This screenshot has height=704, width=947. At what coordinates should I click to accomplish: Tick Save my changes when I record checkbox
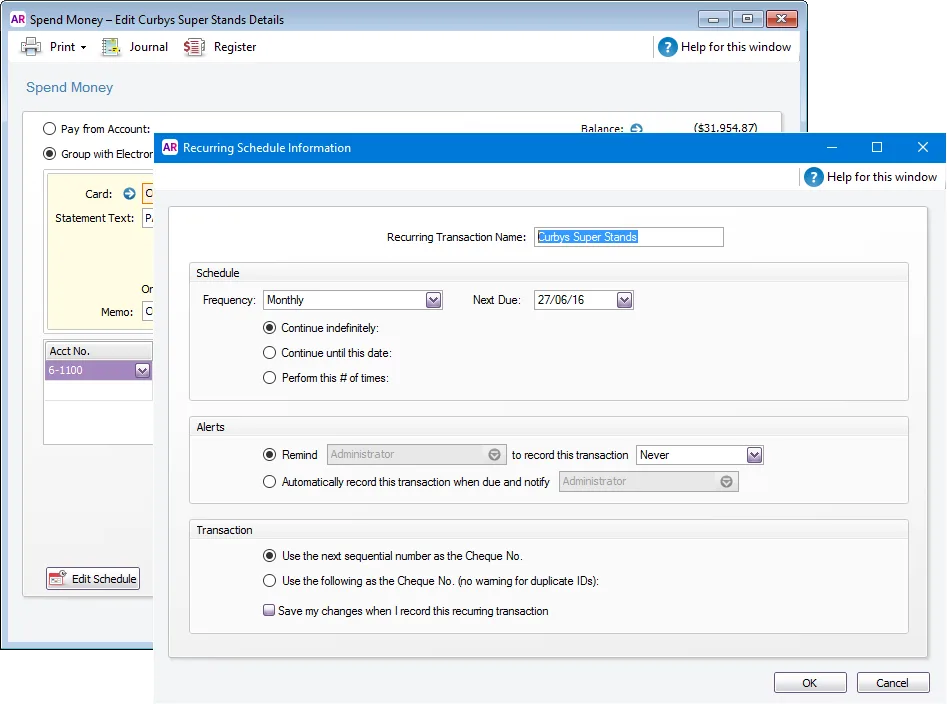click(x=269, y=610)
